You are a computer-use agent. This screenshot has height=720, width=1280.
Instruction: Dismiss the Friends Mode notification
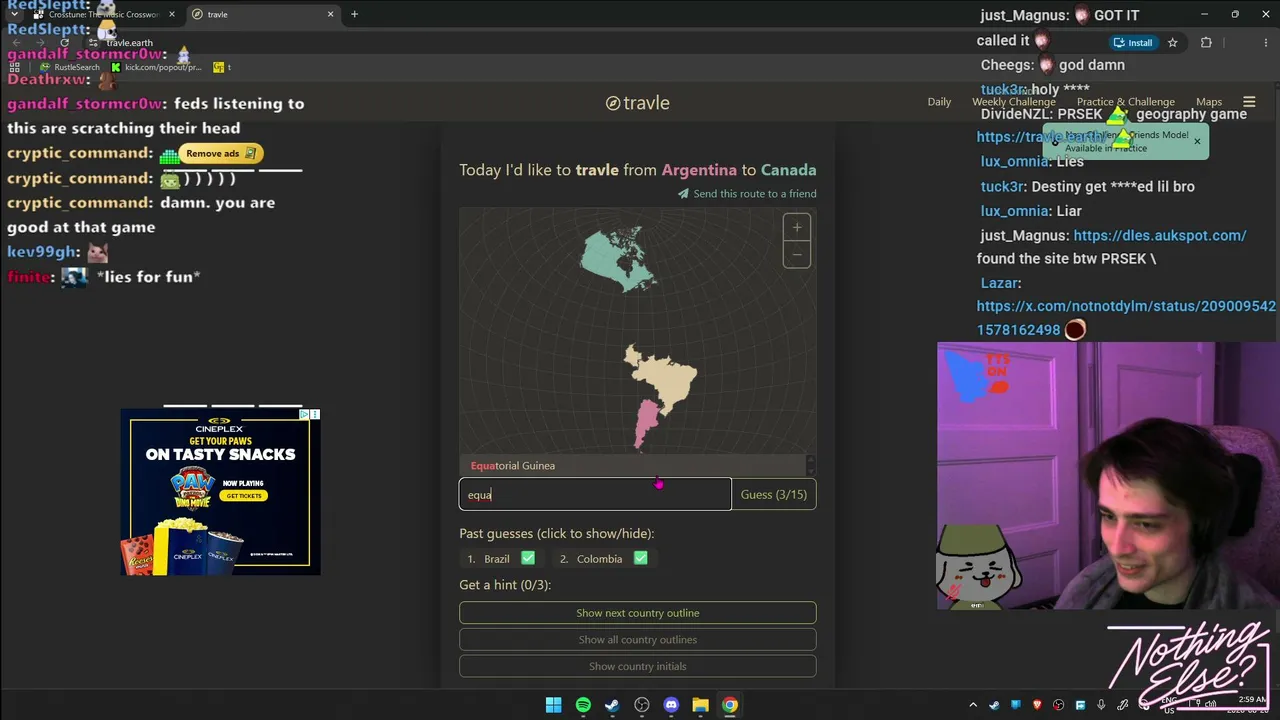(1197, 142)
